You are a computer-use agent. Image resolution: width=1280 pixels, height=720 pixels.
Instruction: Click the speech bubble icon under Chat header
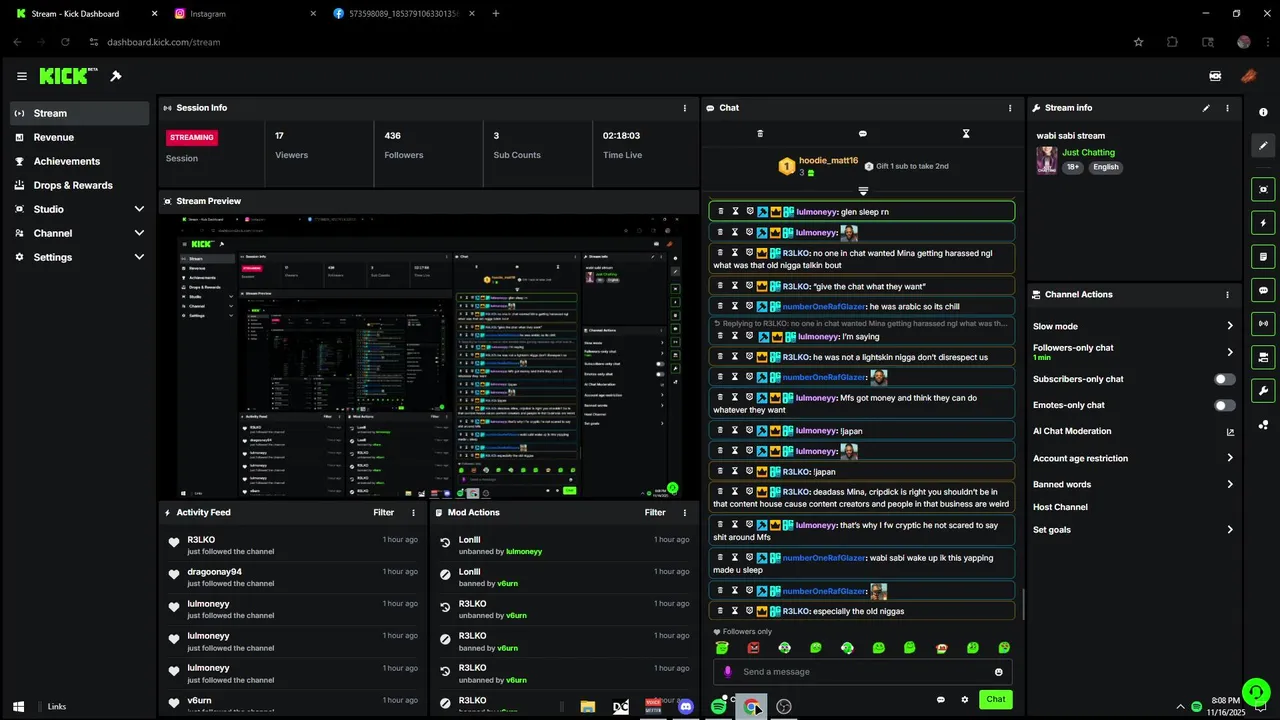(863, 133)
